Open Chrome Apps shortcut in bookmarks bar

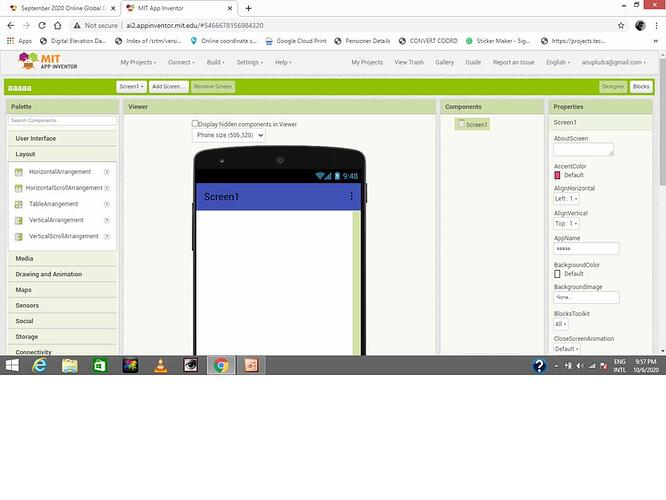coord(20,41)
